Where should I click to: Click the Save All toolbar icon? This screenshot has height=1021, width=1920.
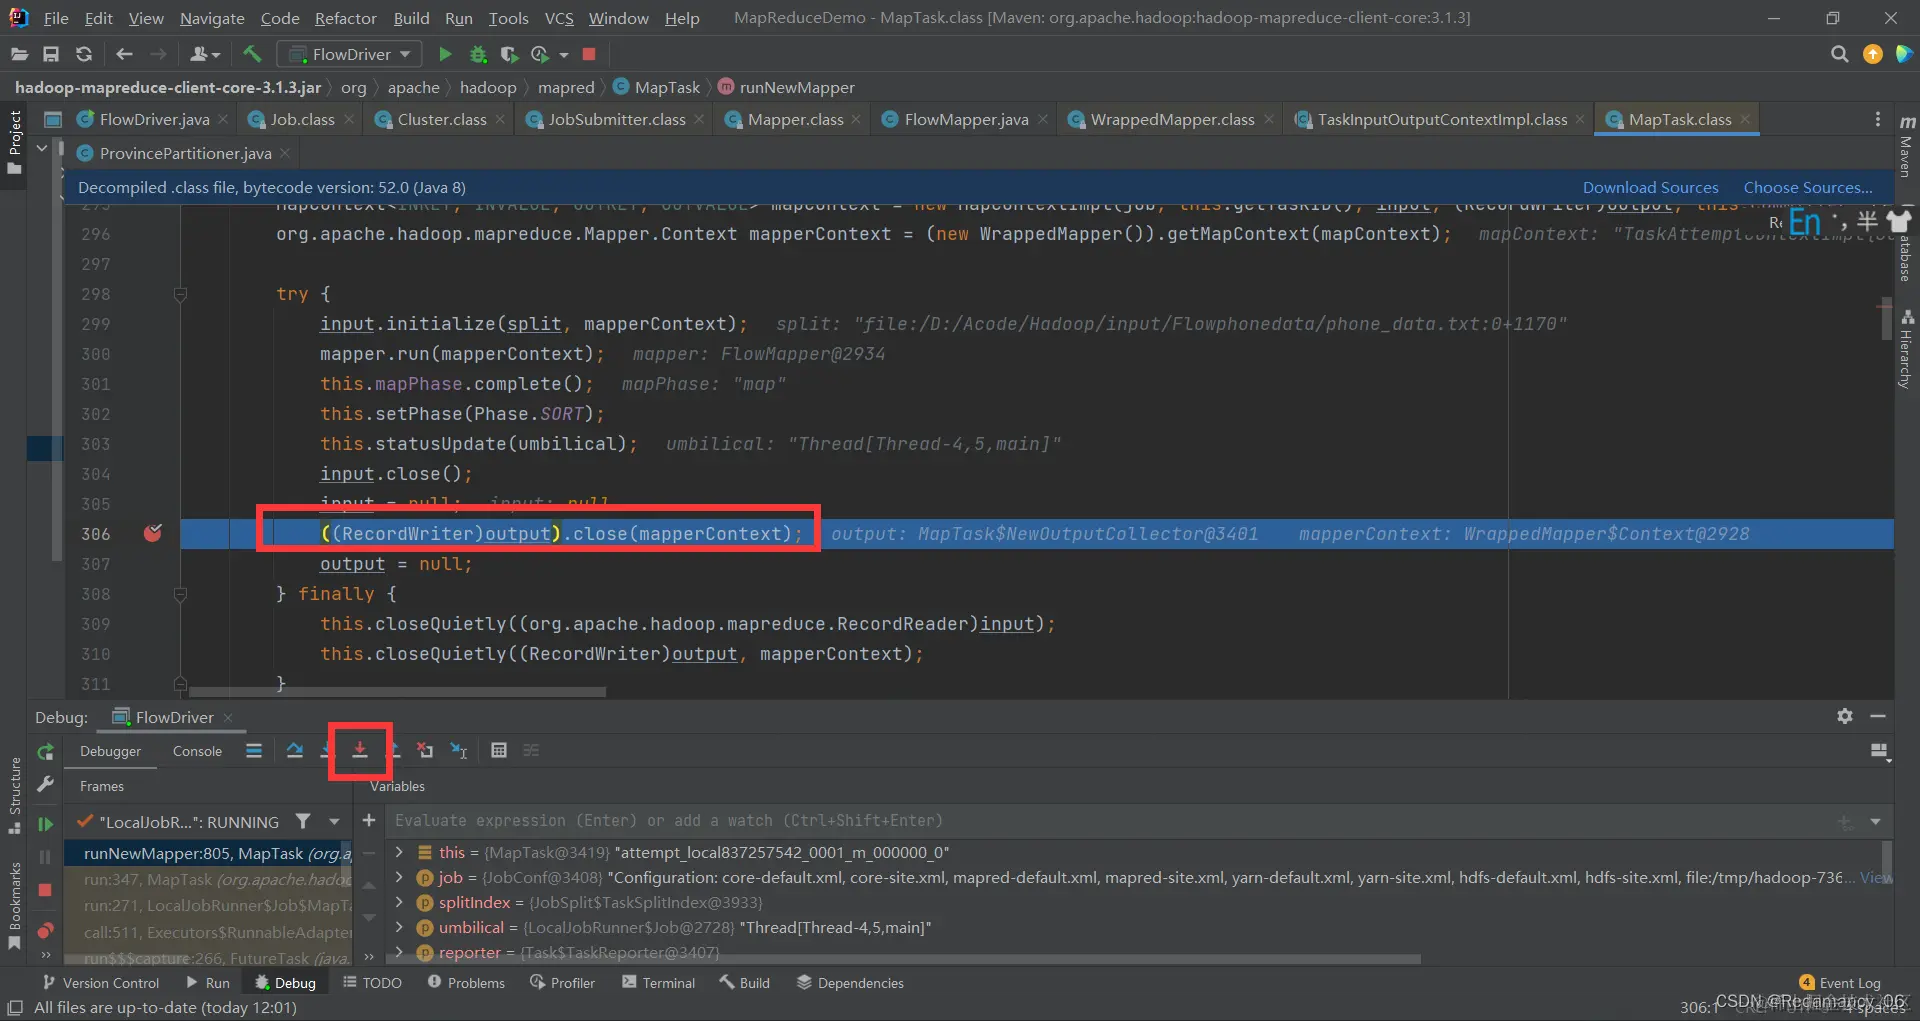51,54
